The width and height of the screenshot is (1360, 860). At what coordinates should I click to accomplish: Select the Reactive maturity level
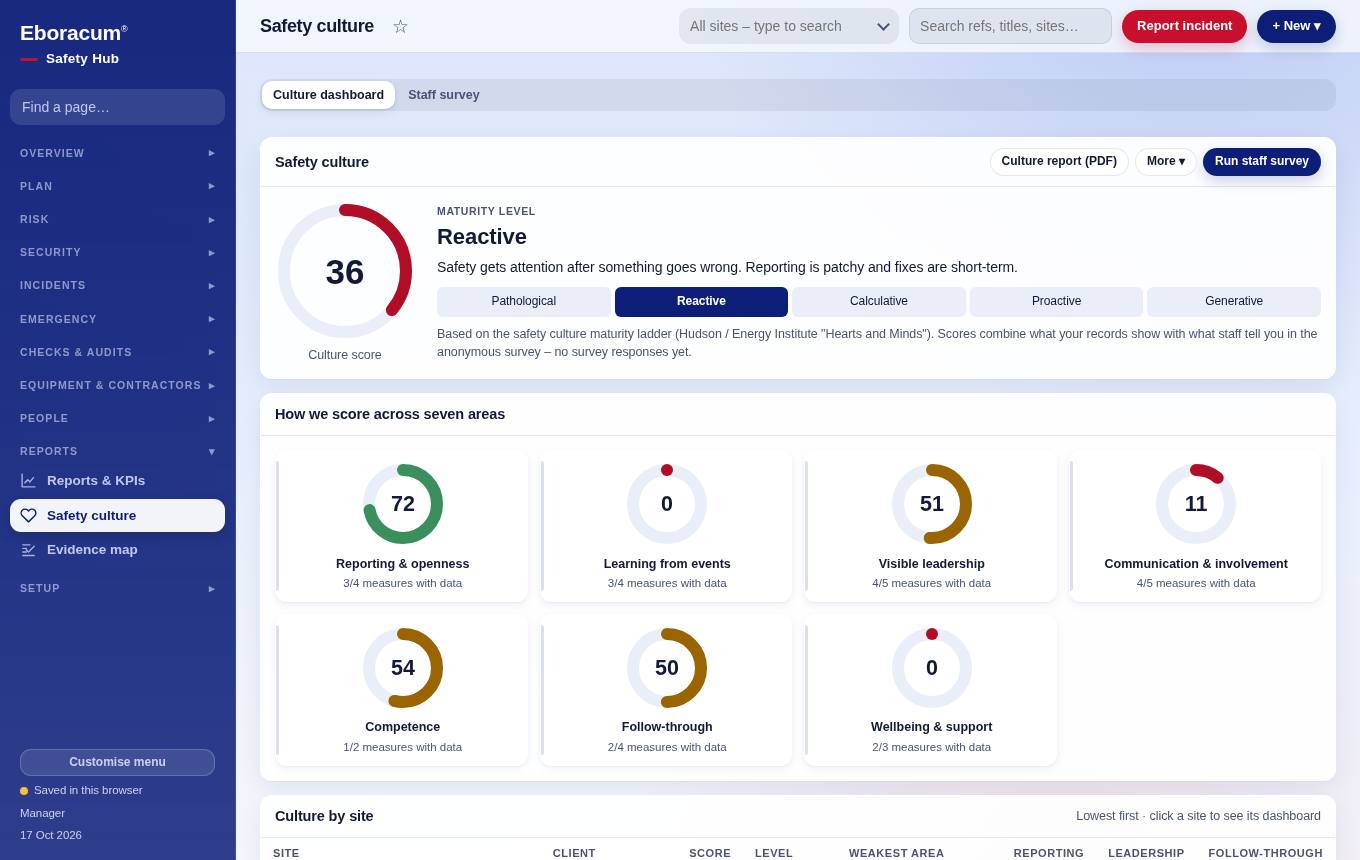point(701,302)
